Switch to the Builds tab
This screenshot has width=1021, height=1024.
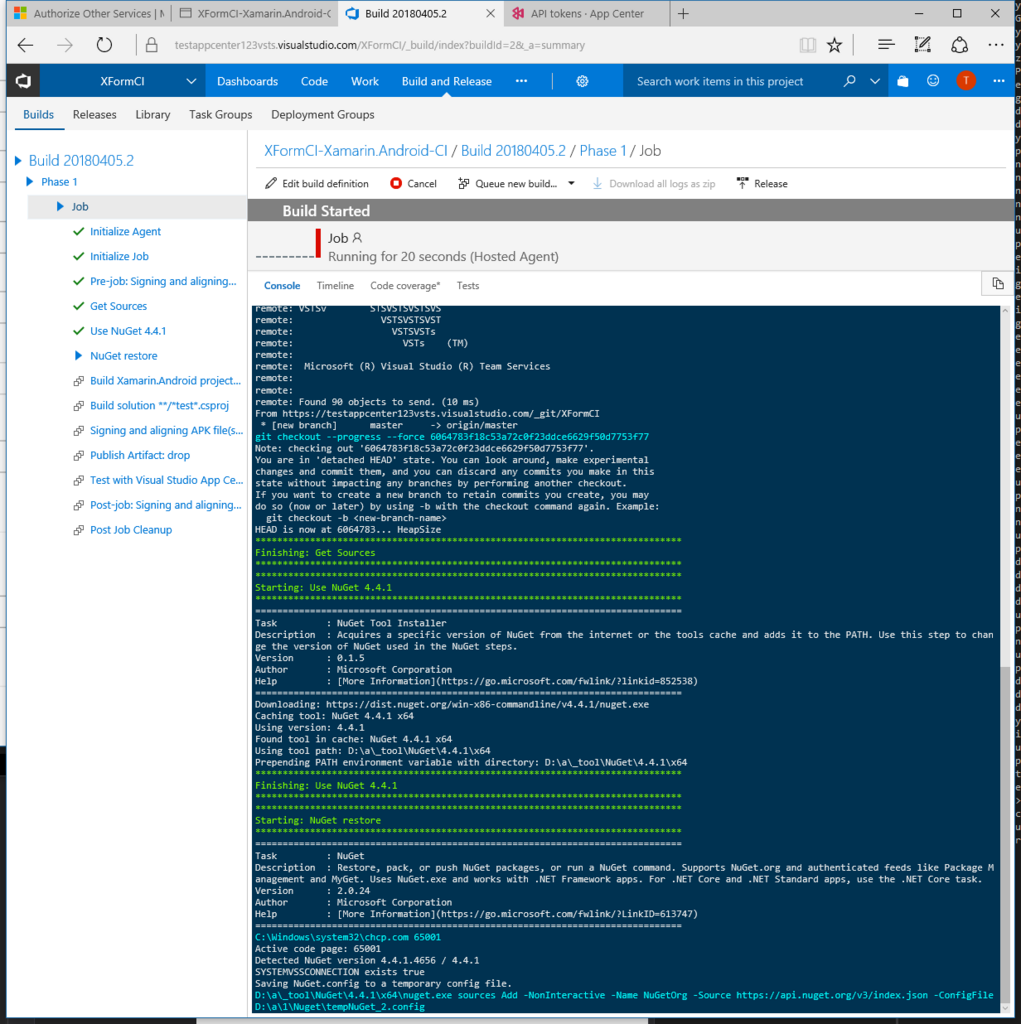[x=39, y=114]
